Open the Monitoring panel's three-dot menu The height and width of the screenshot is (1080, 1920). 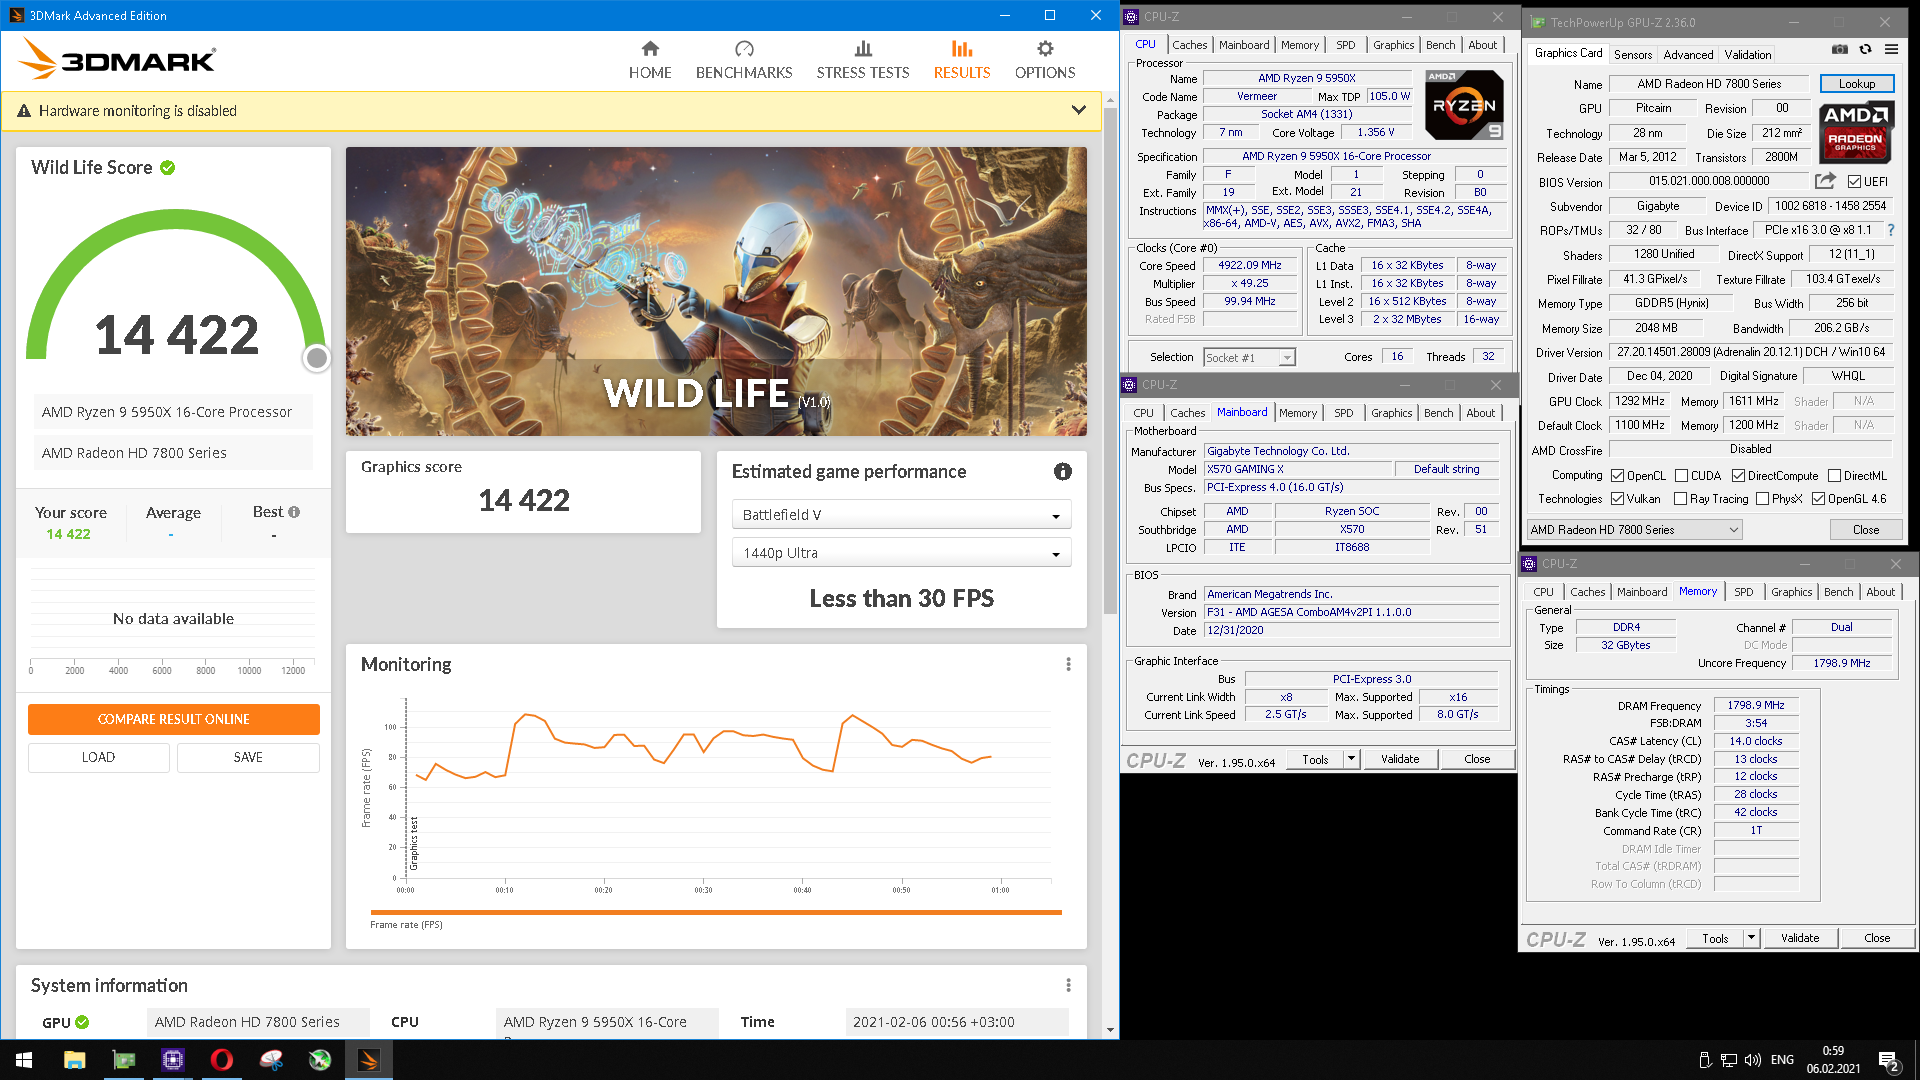tap(1068, 665)
